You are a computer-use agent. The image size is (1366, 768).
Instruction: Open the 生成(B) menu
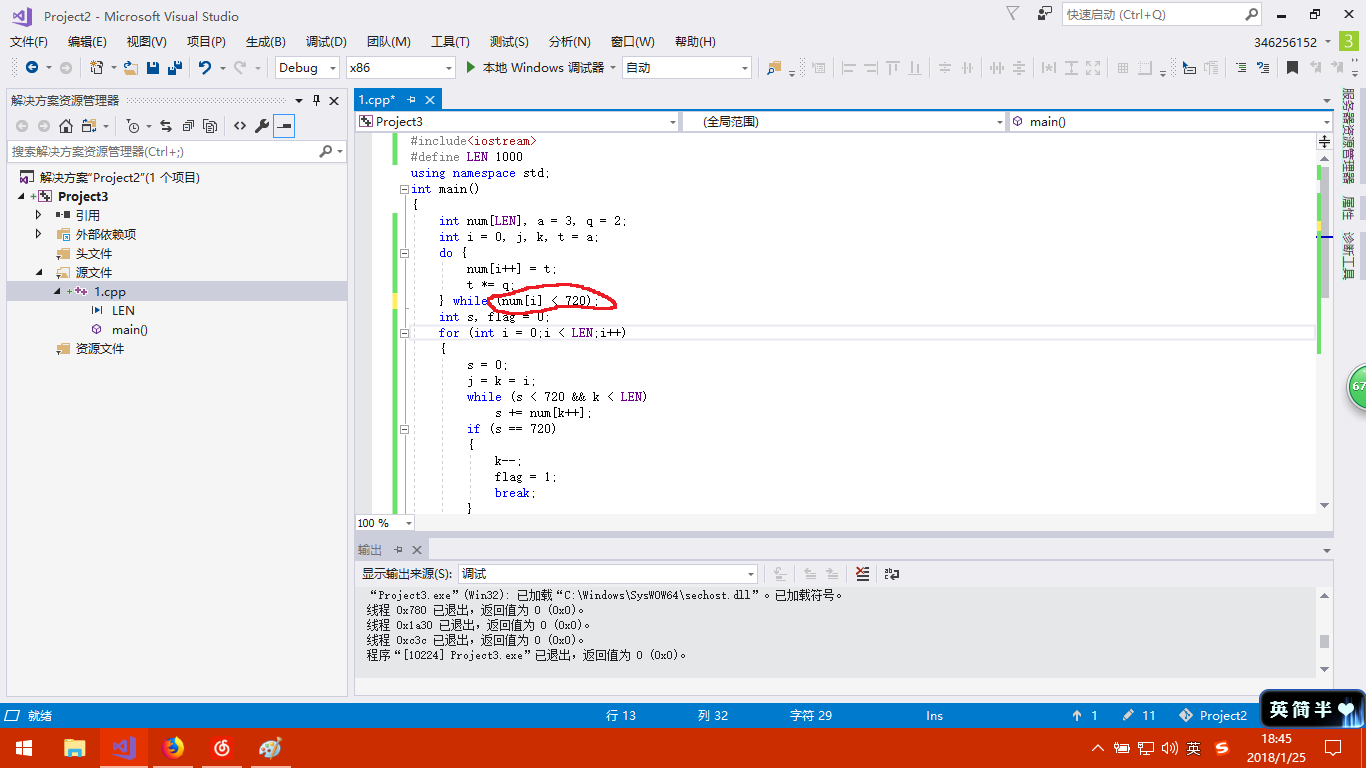pos(266,41)
